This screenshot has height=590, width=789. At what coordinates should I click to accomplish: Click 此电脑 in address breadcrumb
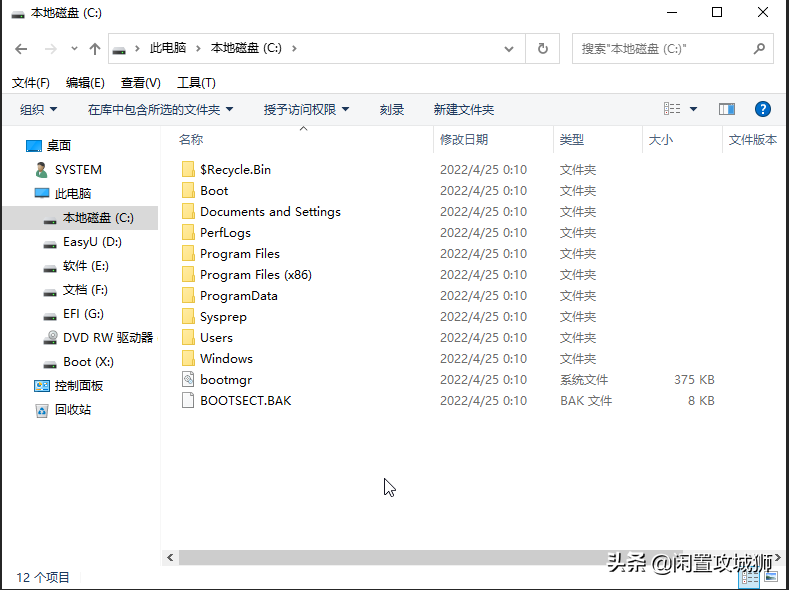tap(168, 48)
